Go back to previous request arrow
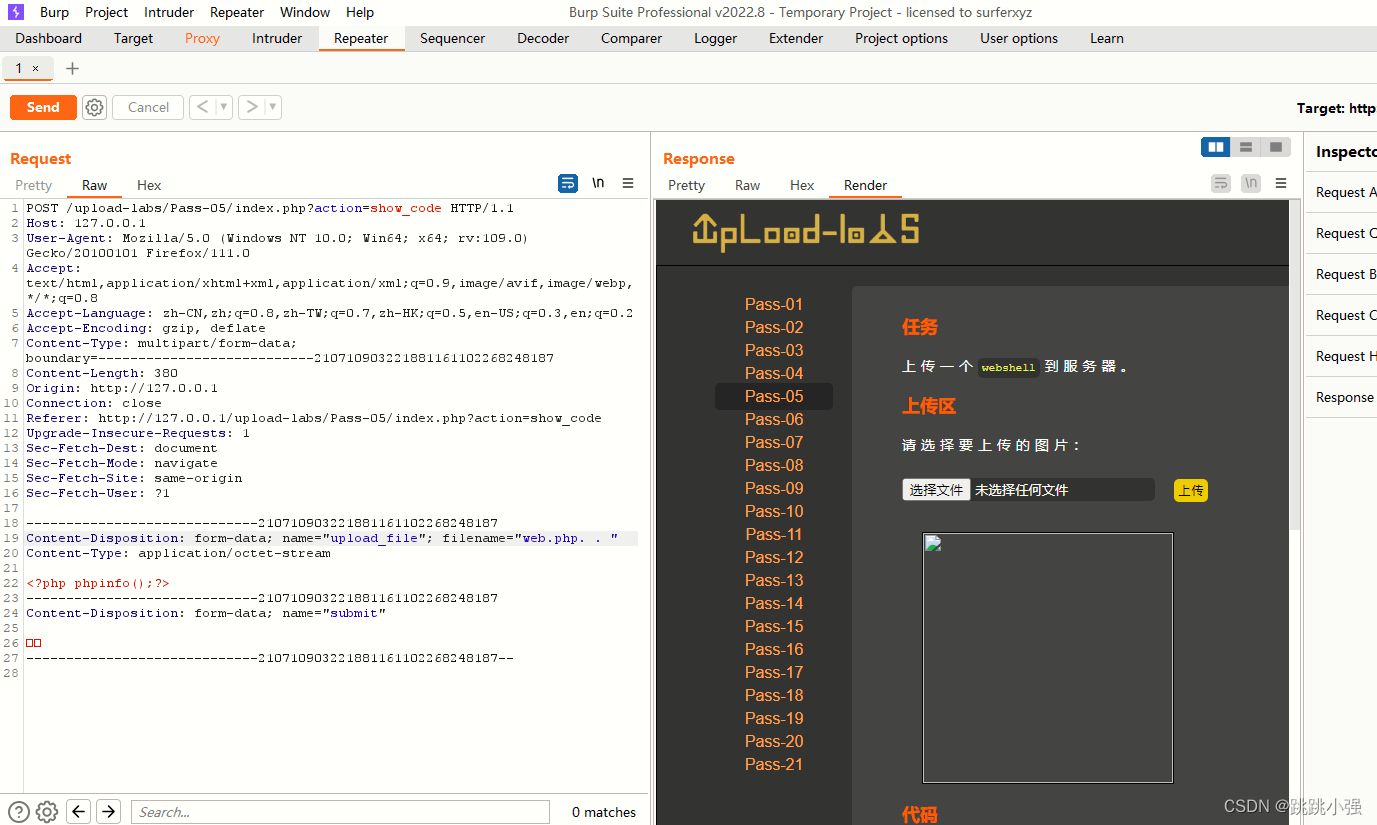 (x=202, y=107)
